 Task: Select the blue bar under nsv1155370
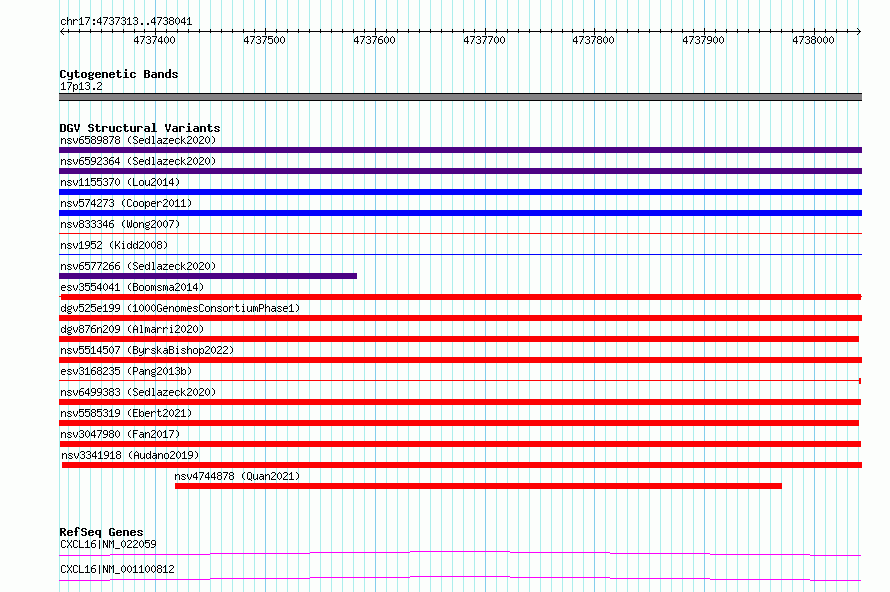point(460,192)
